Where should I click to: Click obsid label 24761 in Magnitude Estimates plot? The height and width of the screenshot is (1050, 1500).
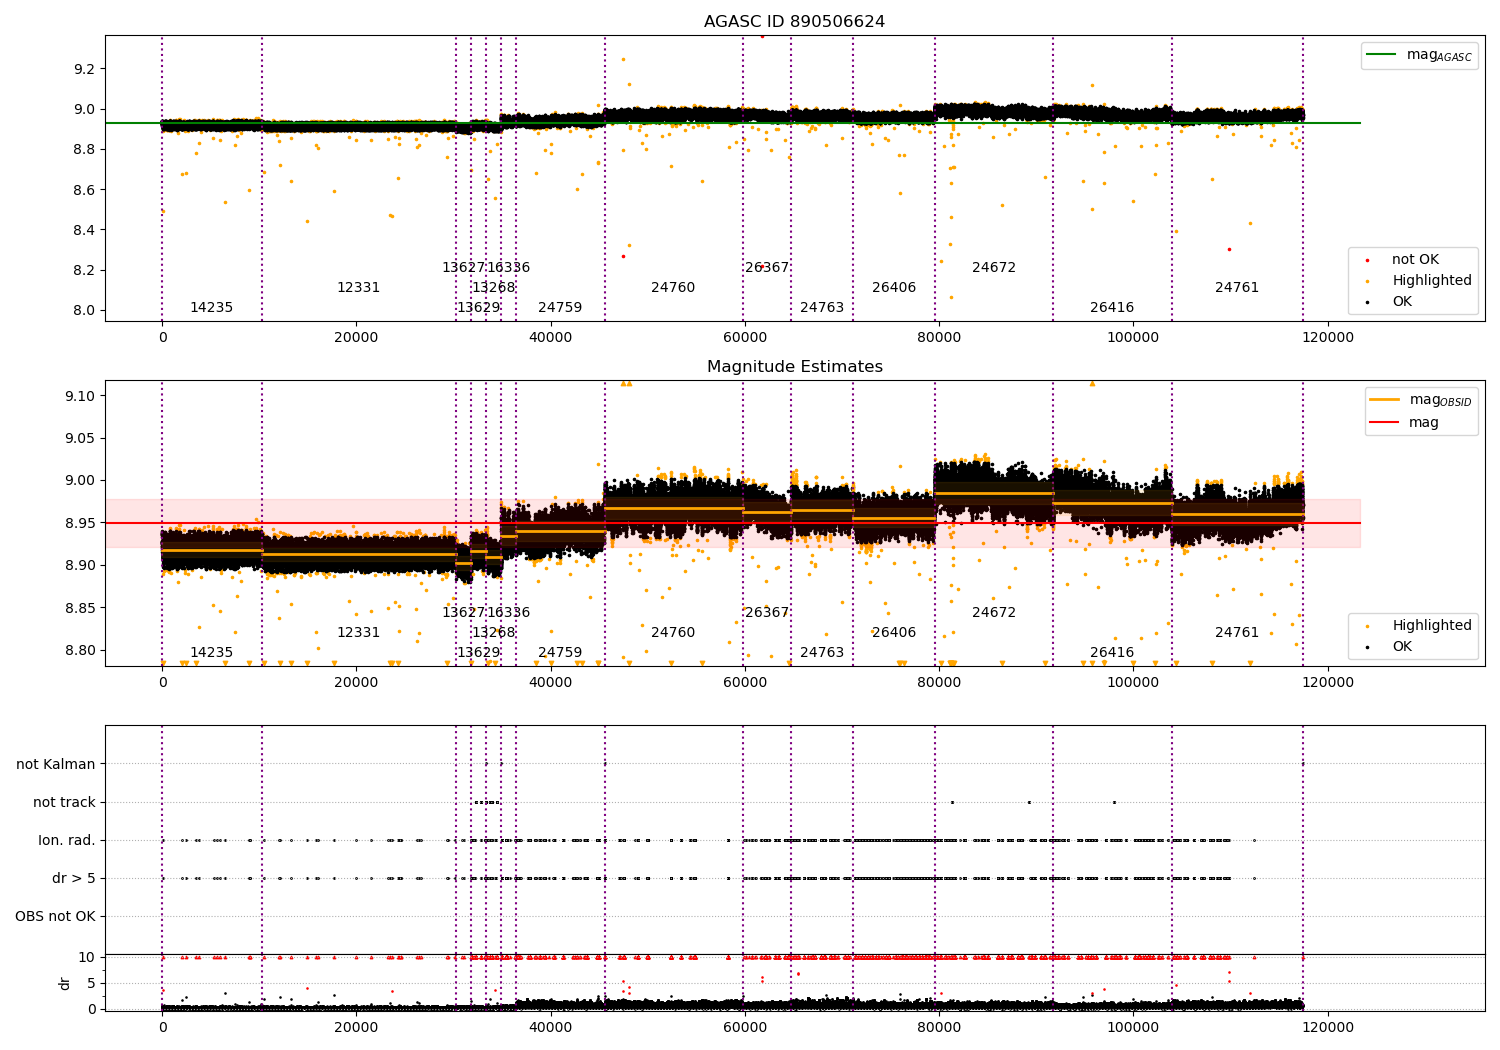[x=1237, y=633]
